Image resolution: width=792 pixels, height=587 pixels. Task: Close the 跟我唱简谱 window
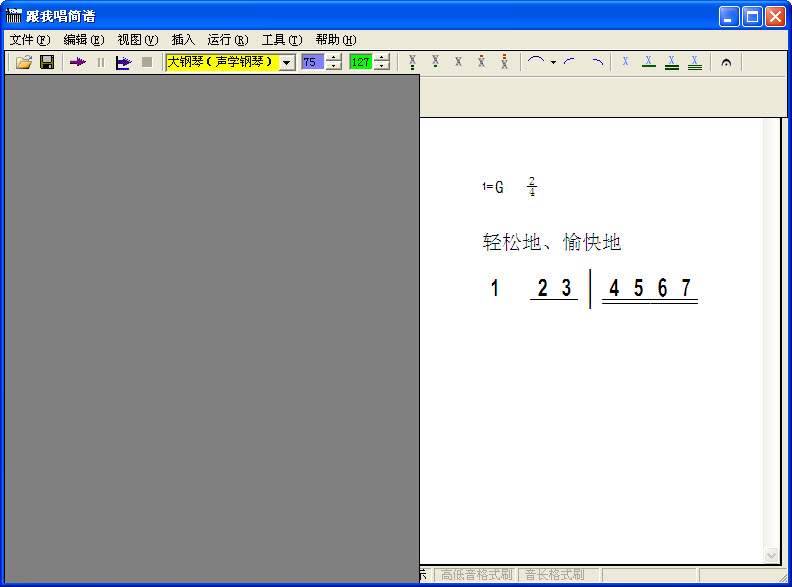tap(775, 17)
